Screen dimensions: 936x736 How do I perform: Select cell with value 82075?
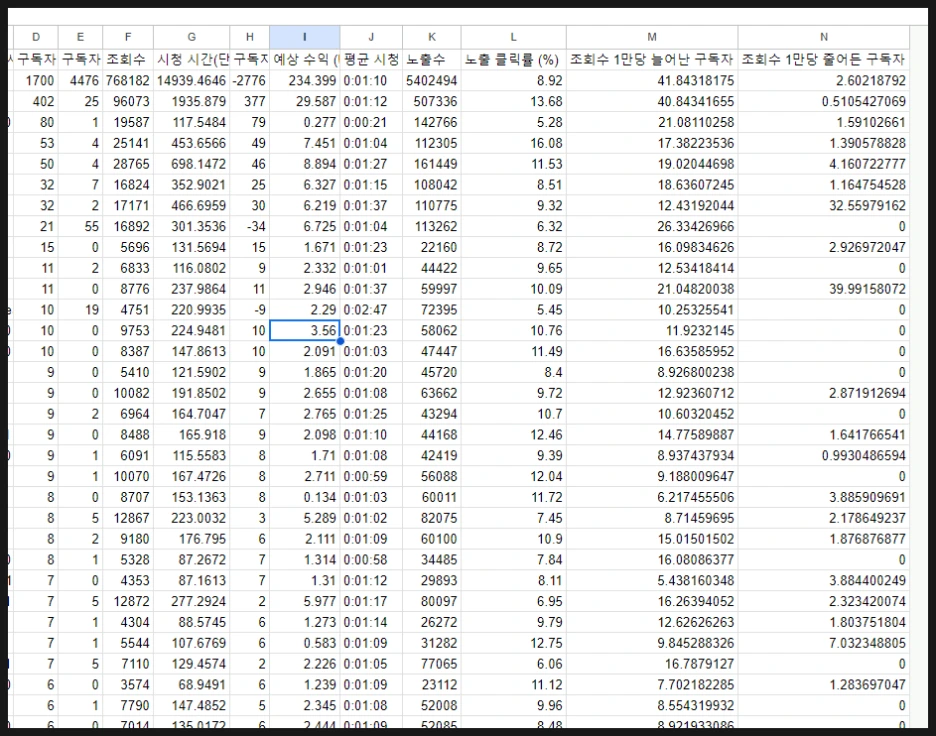click(x=432, y=518)
